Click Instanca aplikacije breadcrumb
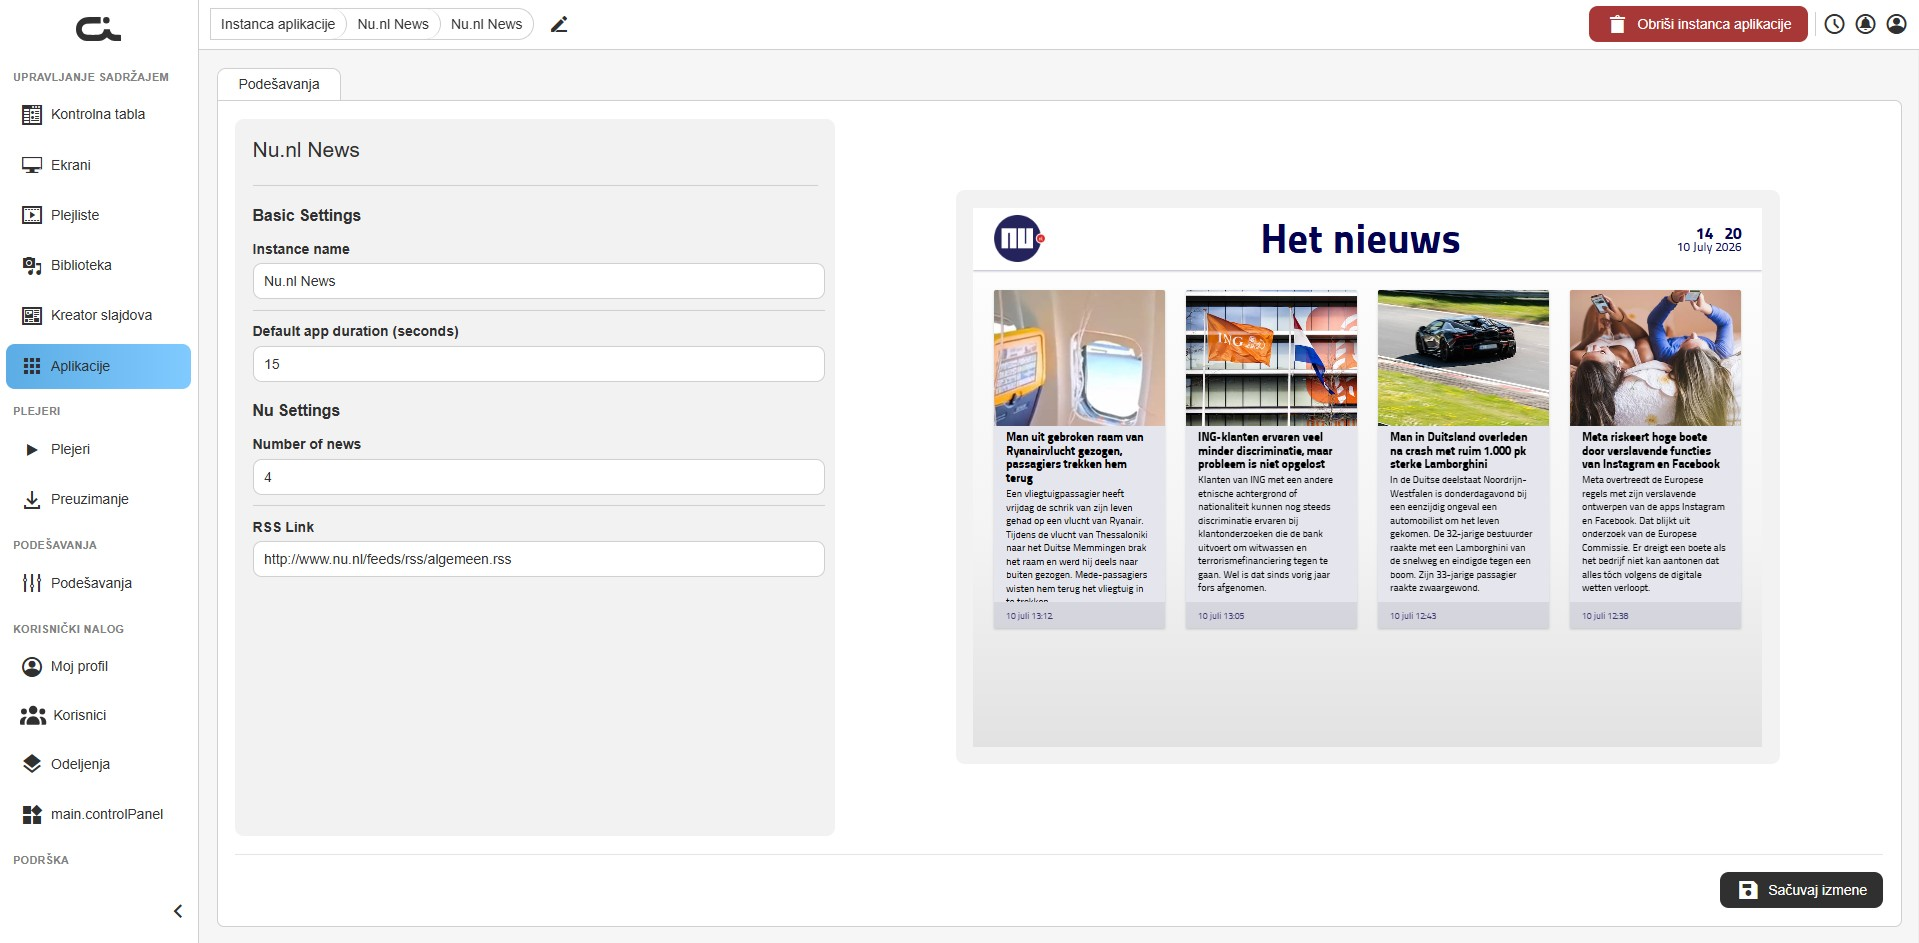 click(277, 24)
